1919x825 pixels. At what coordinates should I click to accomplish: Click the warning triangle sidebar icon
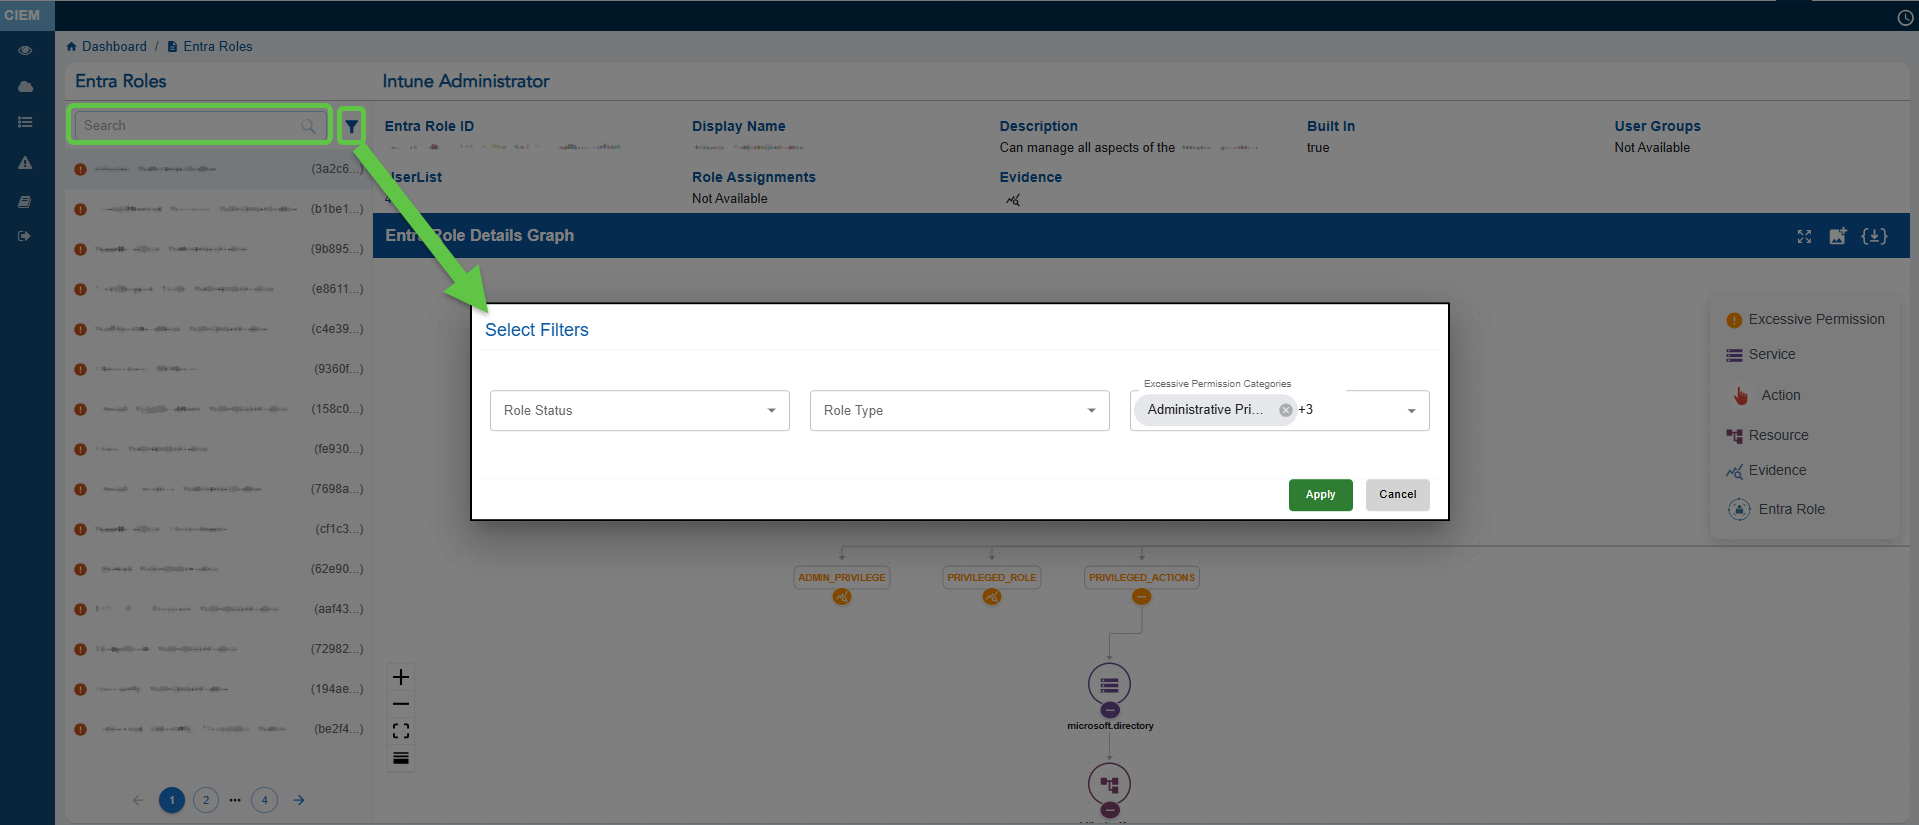pos(25,163)
